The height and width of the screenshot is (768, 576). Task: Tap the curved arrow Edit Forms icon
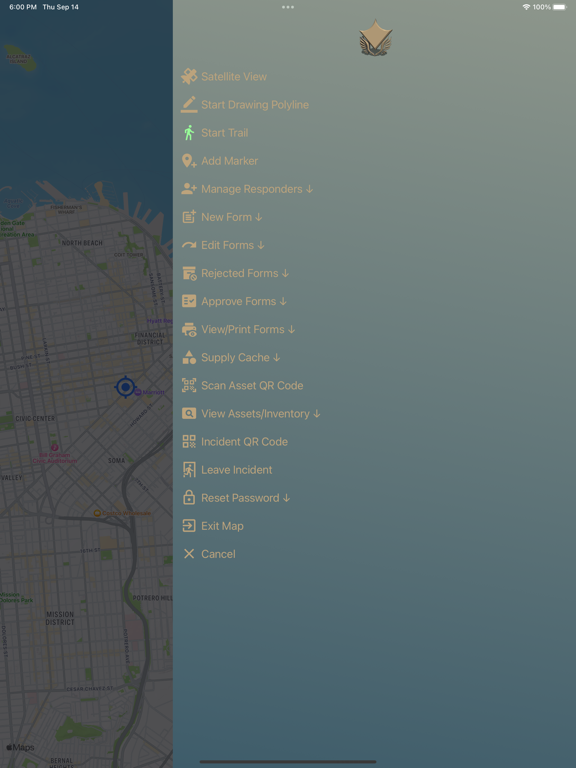[189, 245]
